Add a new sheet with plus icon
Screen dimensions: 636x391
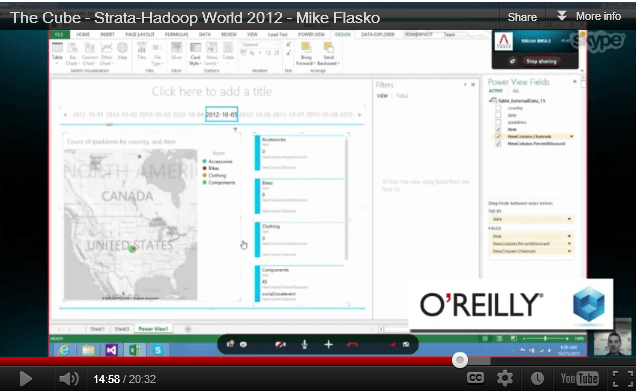coord(188,329)
